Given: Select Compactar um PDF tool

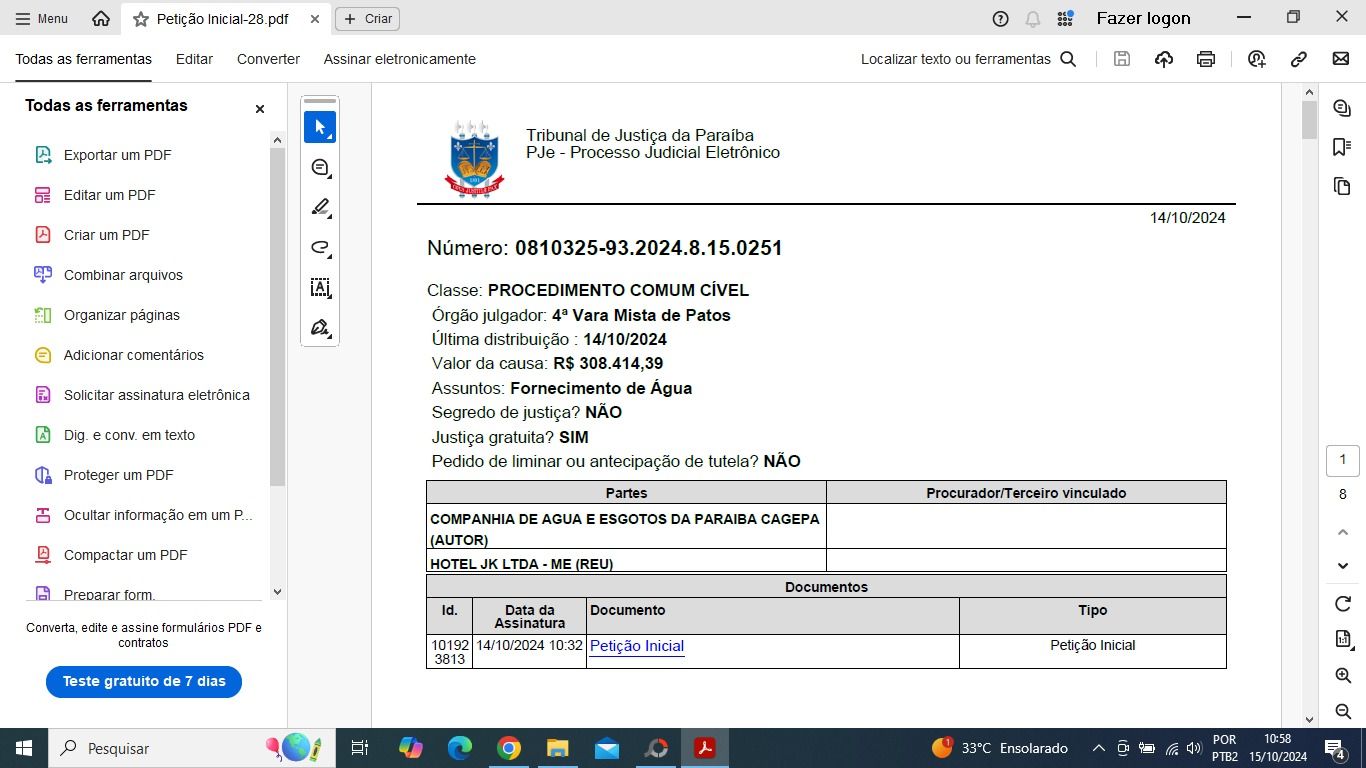Looking at the screenshot, I should 125,555.
